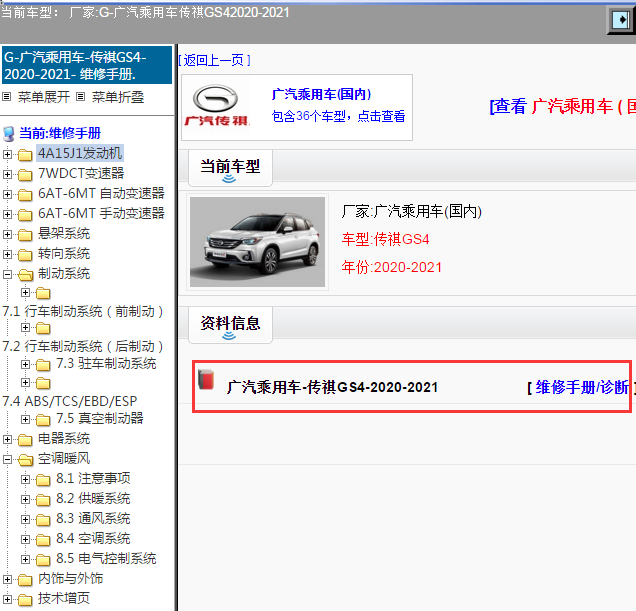Select 7.1 行车制动系统（前制动）

(x=83, y=312)
